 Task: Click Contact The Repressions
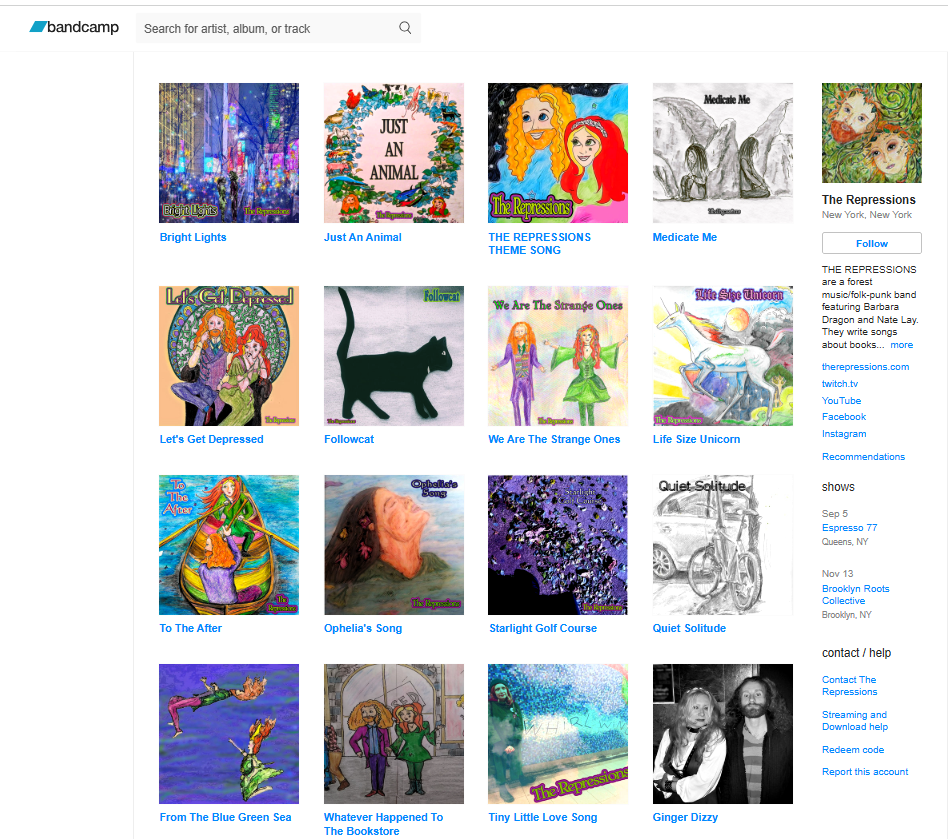849,685
